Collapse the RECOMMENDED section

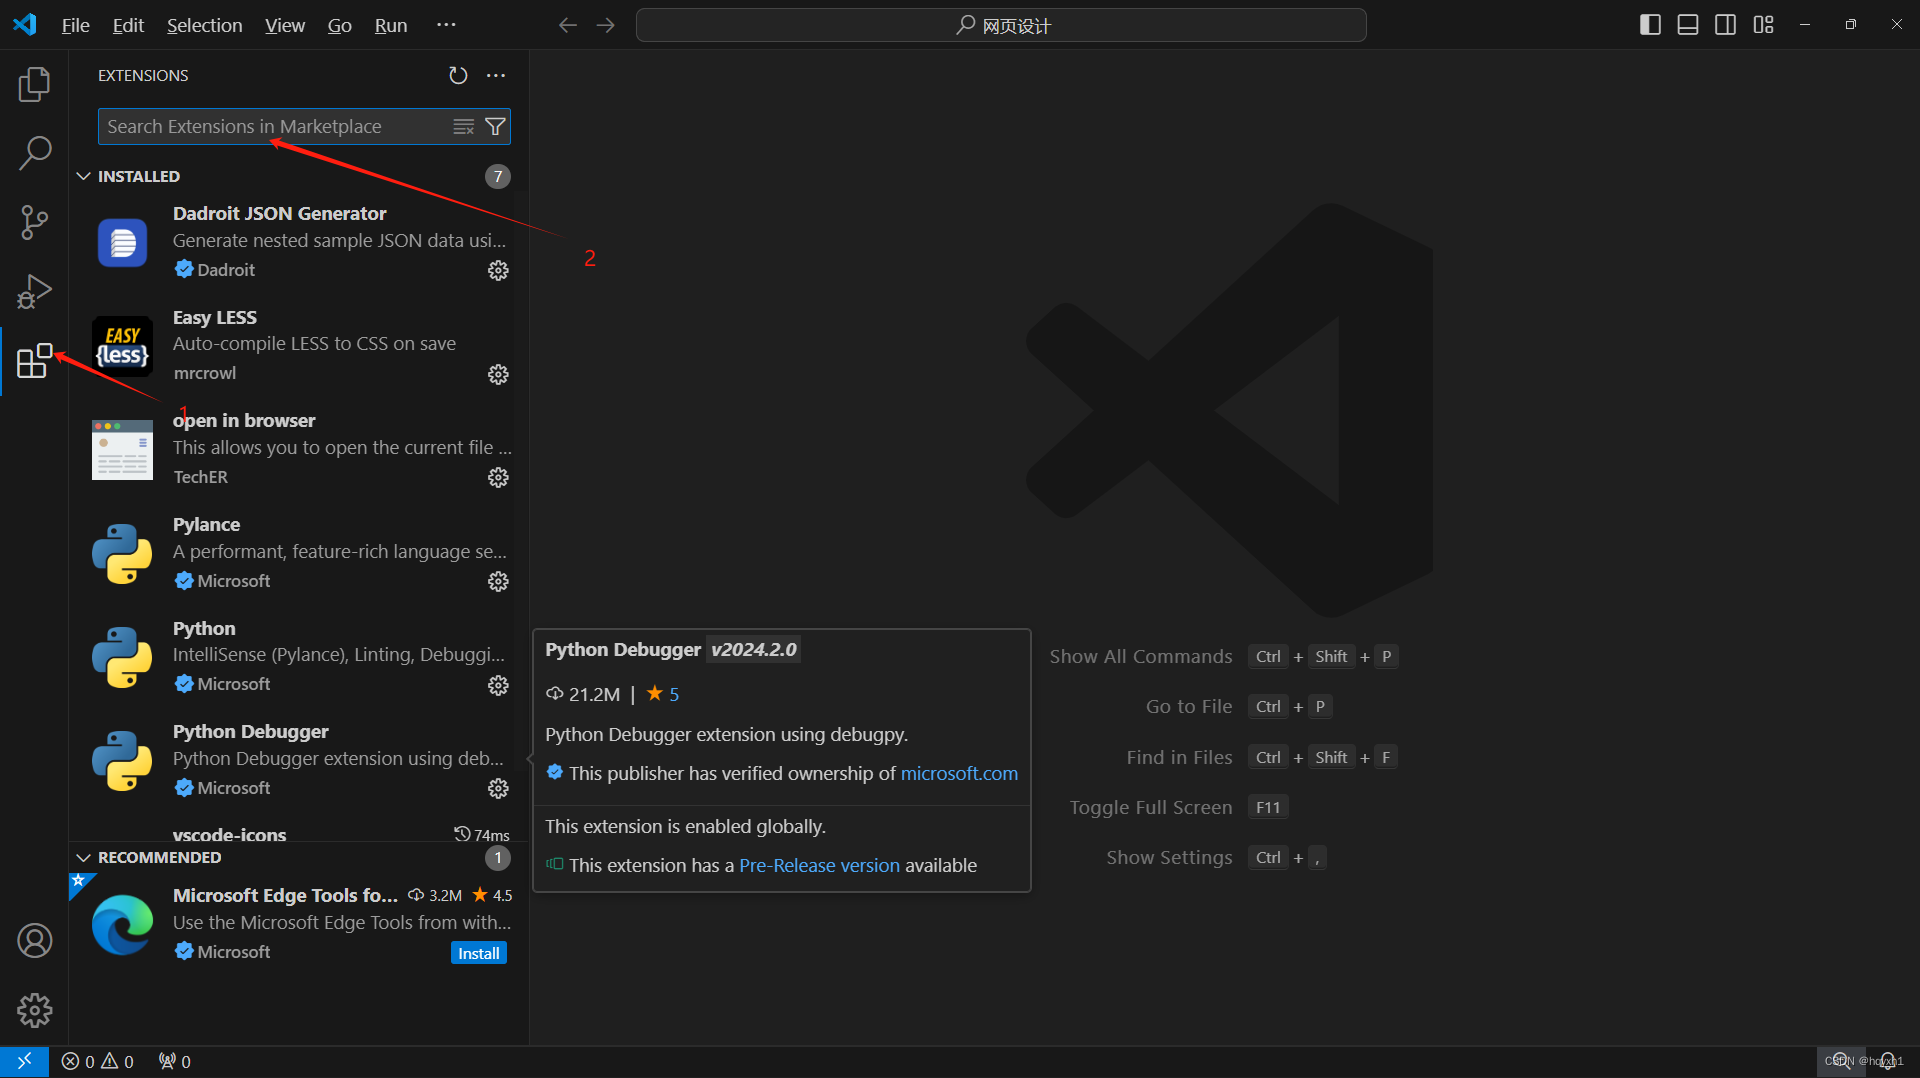click(84, 858)
